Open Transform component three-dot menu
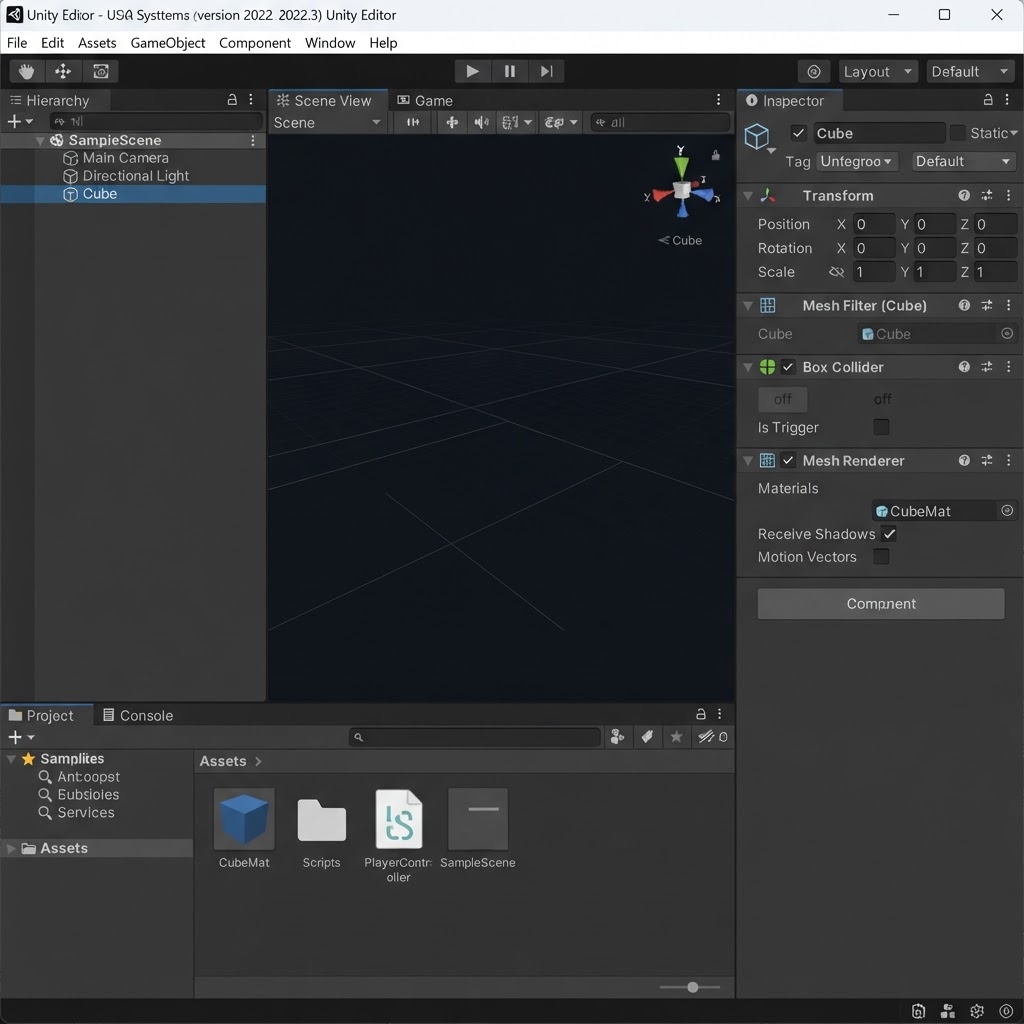 click(1008, 195)
